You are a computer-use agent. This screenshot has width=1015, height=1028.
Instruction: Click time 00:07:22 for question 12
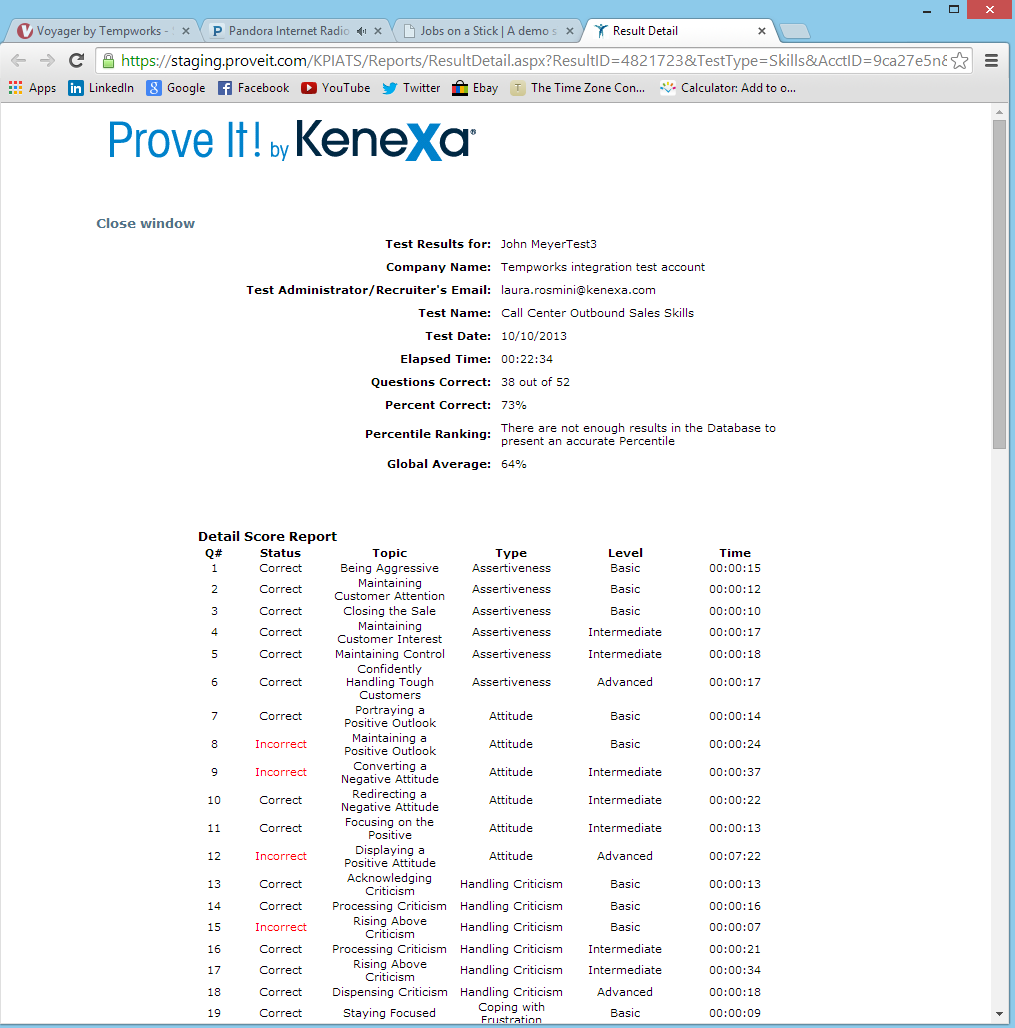735,856
